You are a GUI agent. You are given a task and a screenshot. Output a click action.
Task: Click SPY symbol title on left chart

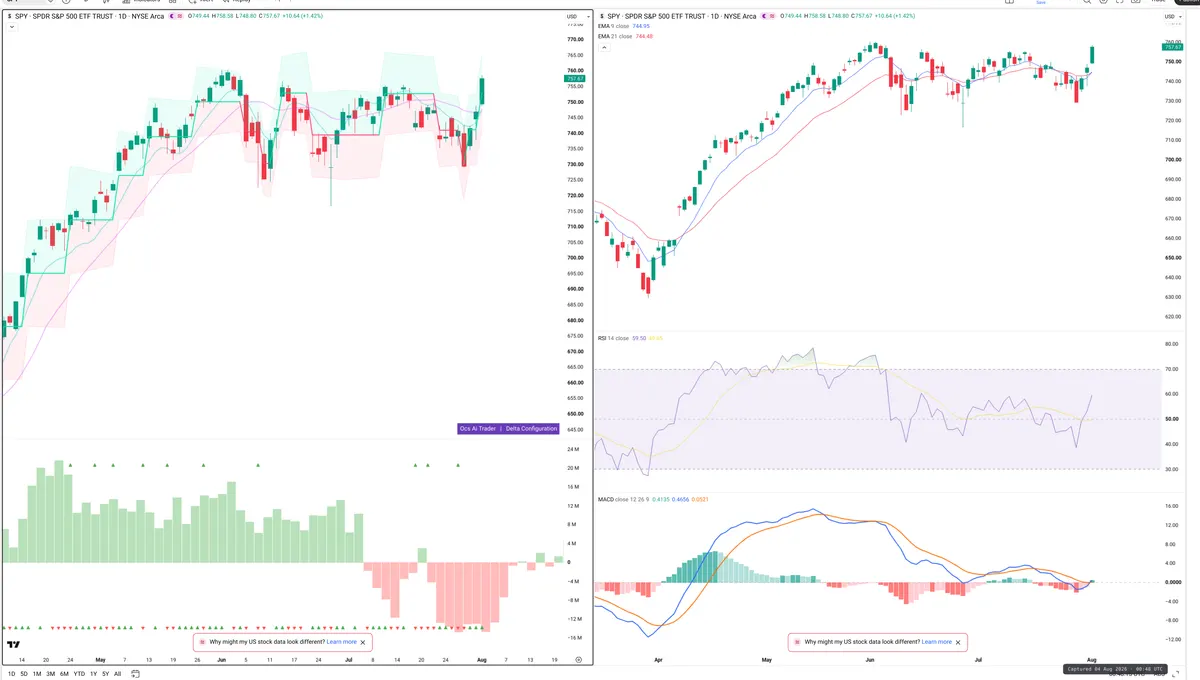tap(89, 16)
